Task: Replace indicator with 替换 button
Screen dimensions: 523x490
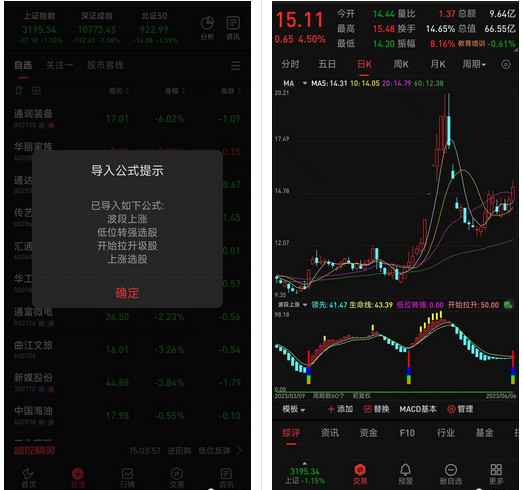Action: coord(377,409)
